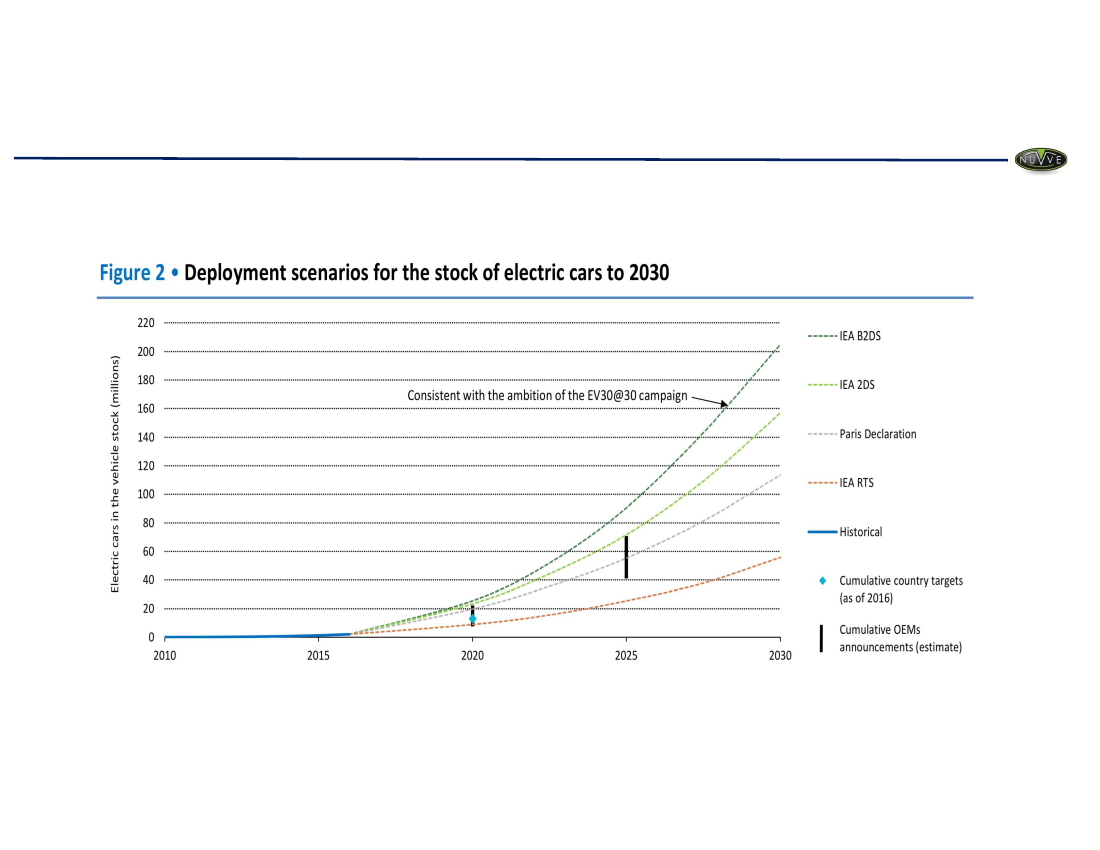This screenshot has height=850, width=1100.
Task: Click the Cumulative OEMs announcements legend text
Action: tap(900, 638)
